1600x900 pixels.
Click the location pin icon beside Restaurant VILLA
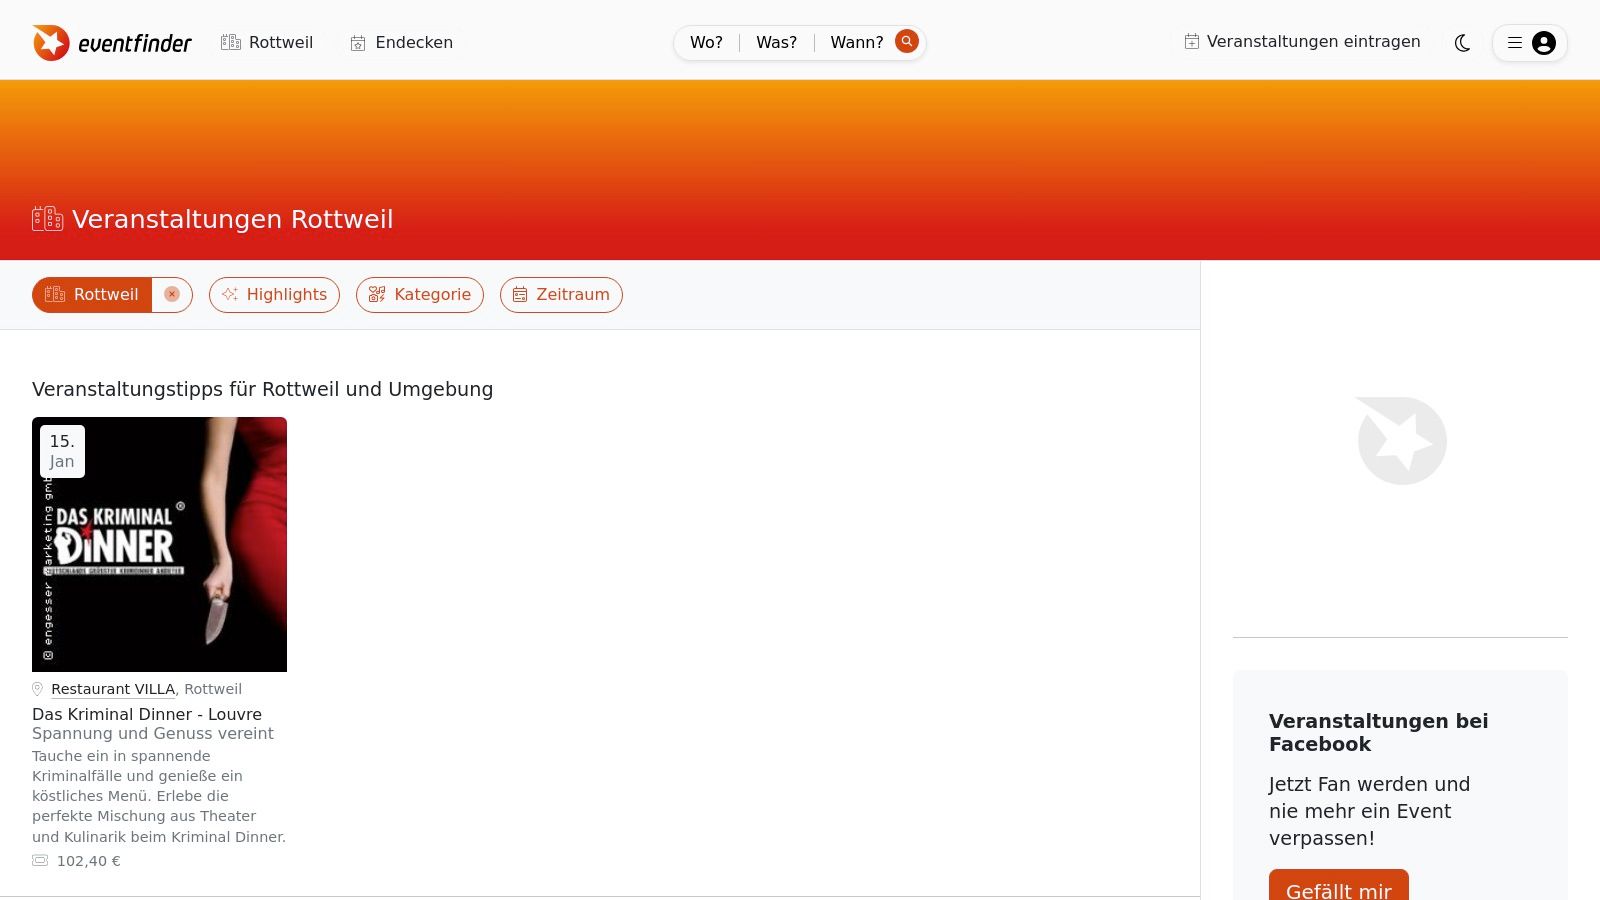pyautogui.click(x=38, y=689)
